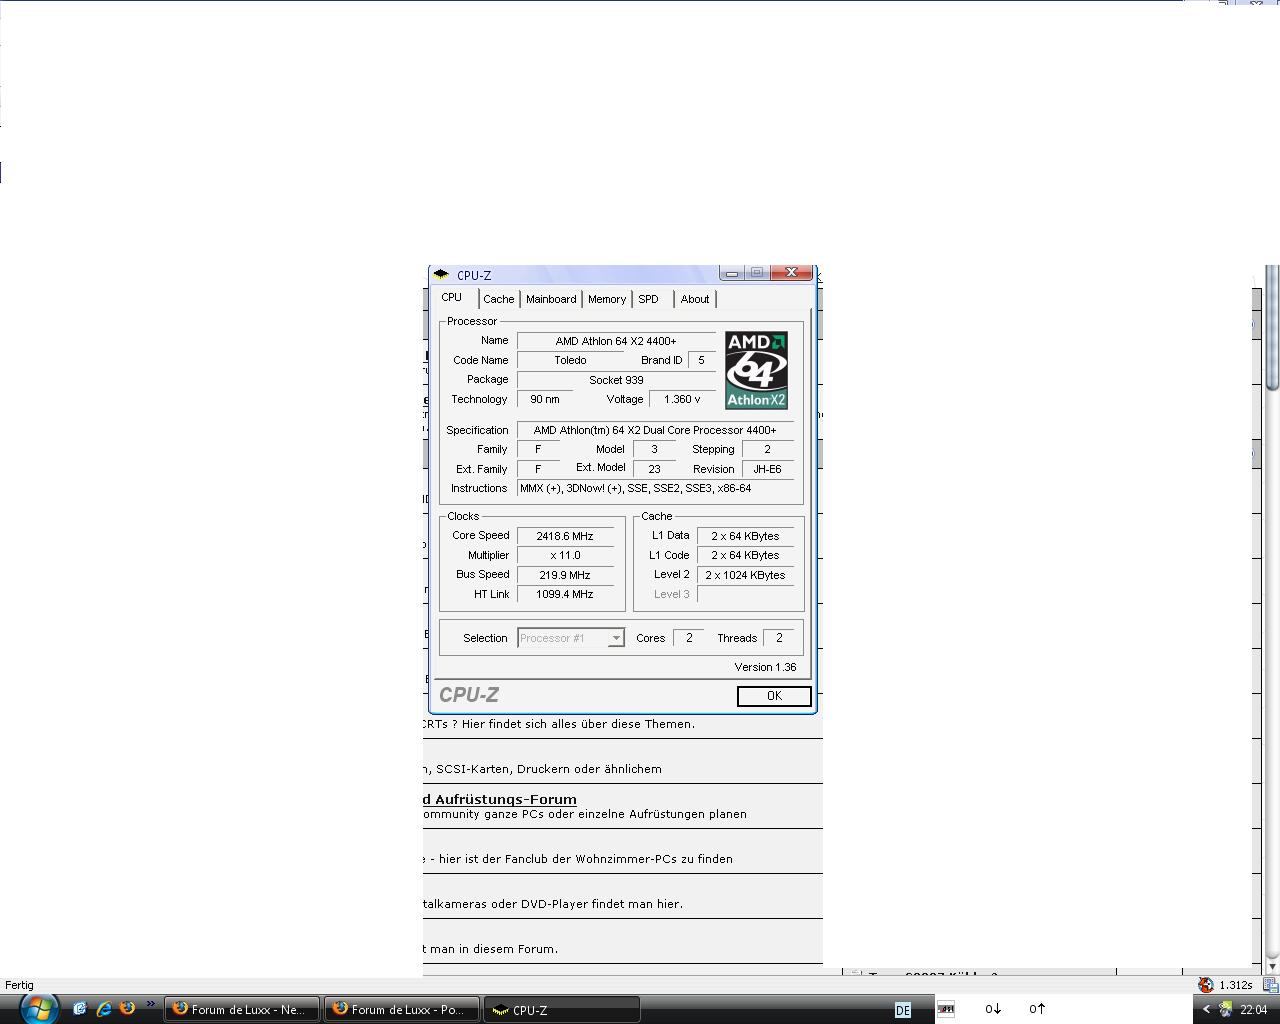Screen dimensions: 1280x1024
Task: Switch to the About tab
Action: pyautogui.click(x=695, y=299)
